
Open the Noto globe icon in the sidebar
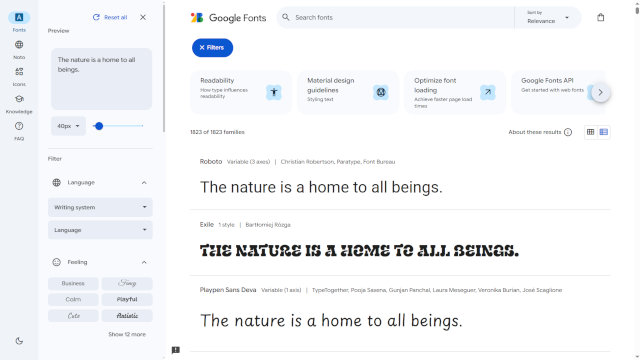tap(19, 44)
